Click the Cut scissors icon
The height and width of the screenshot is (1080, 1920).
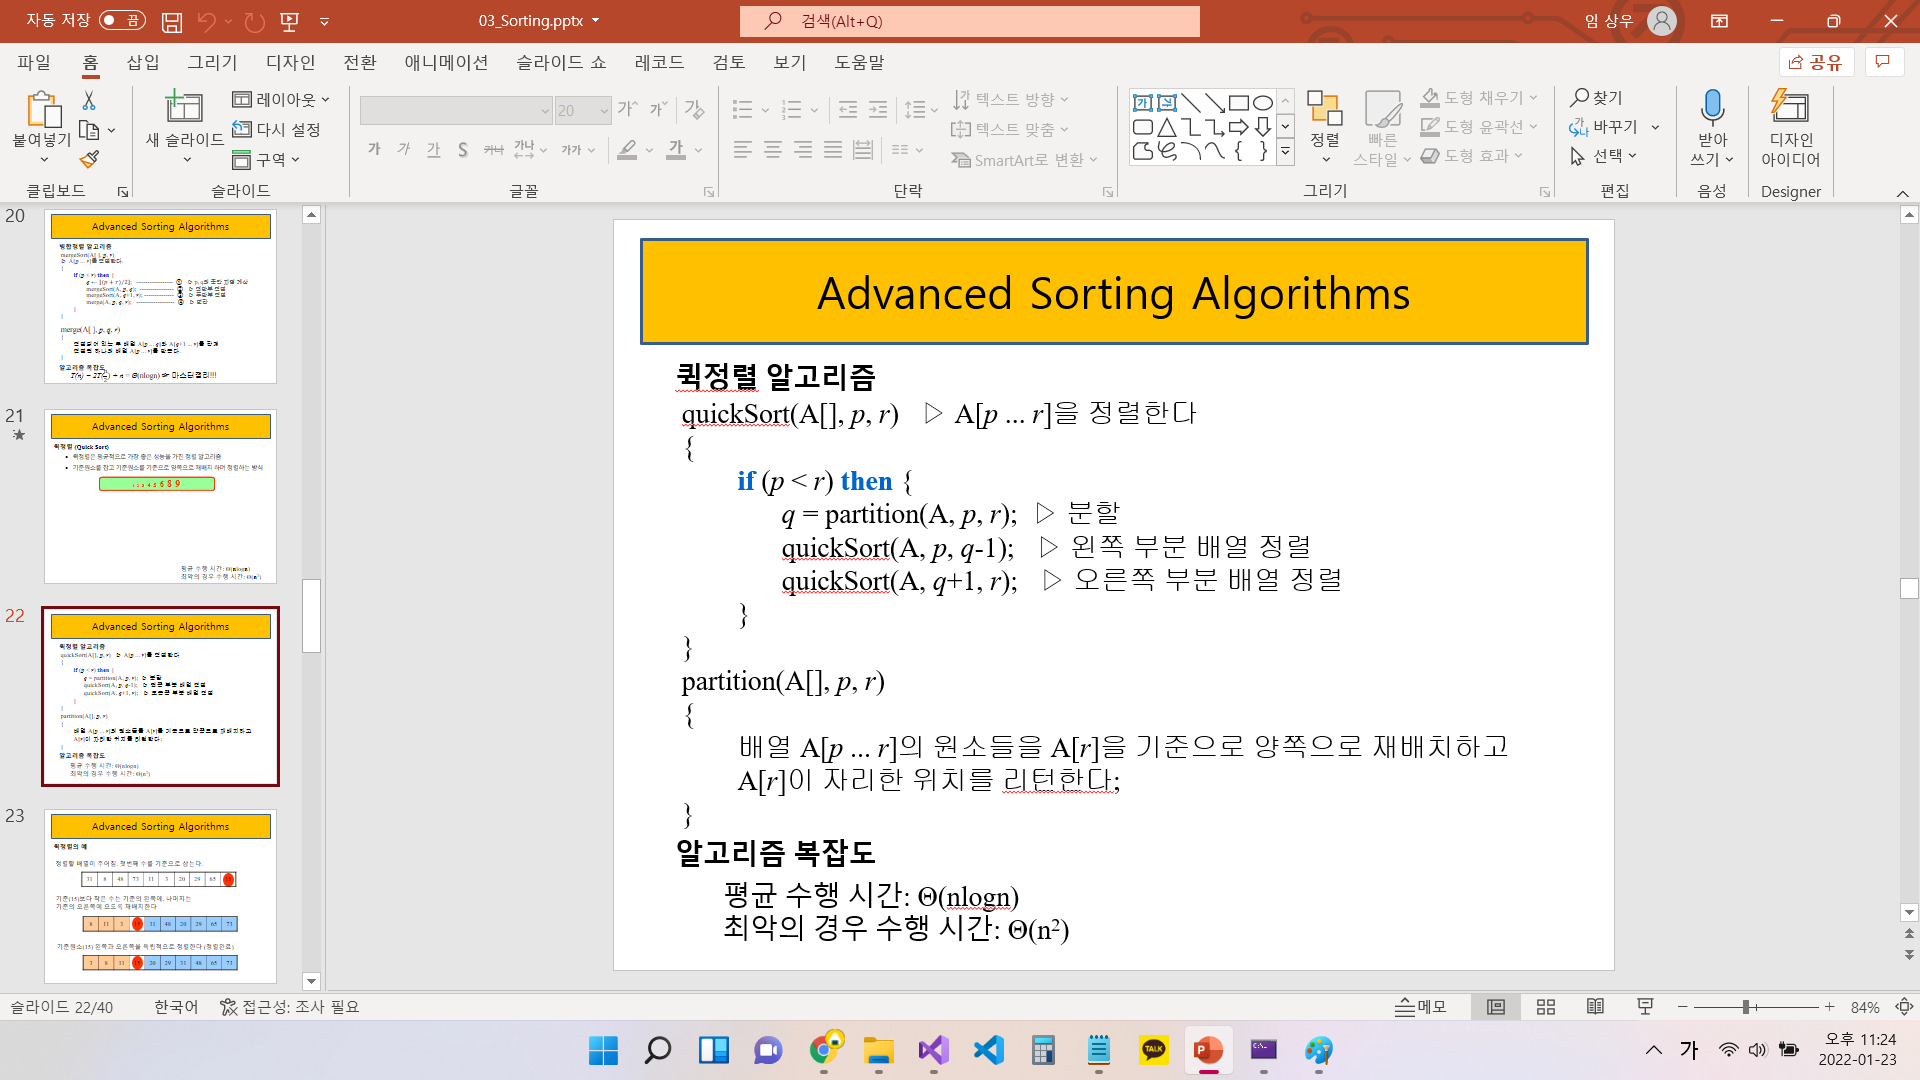tap(89, 100)
